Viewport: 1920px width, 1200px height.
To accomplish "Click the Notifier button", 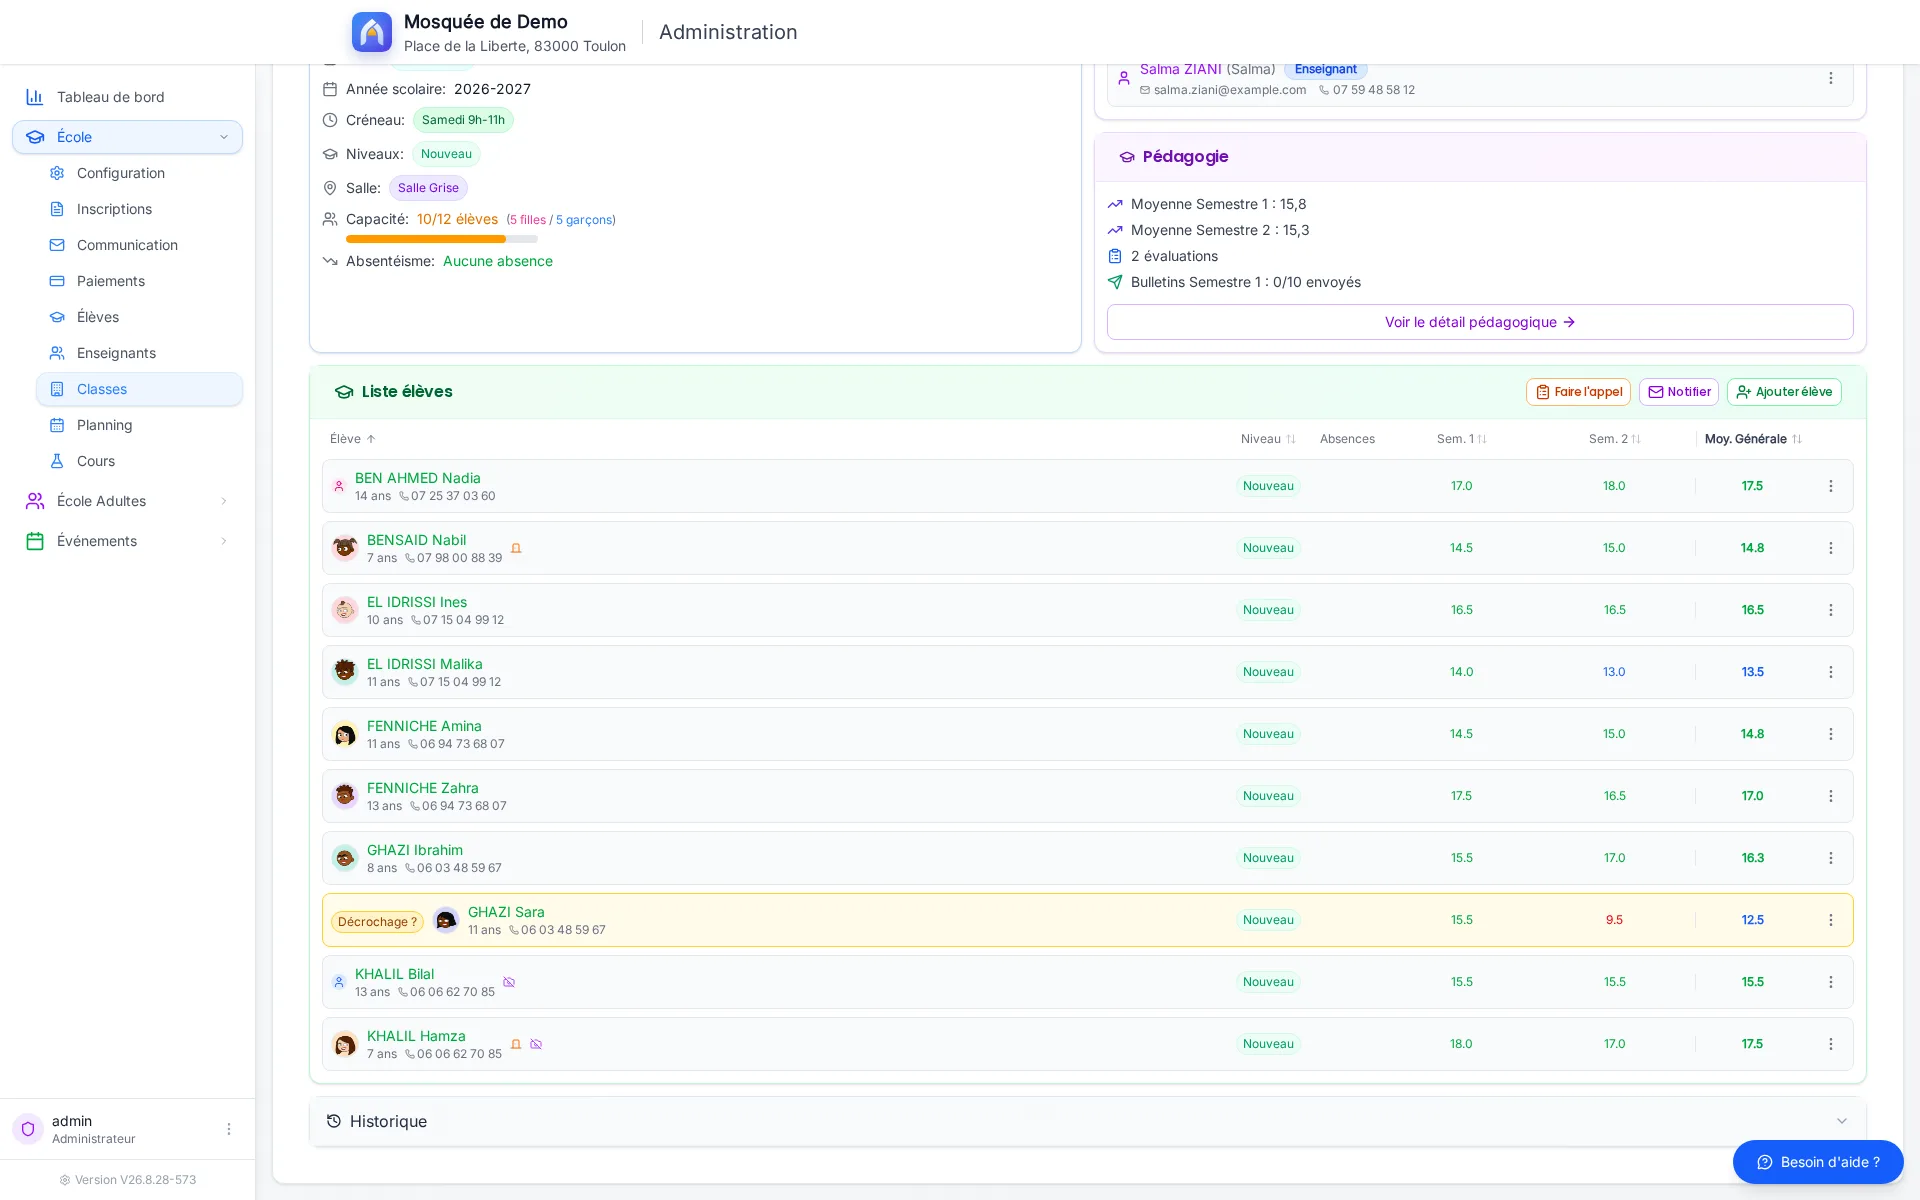I will pos(1678,392).
